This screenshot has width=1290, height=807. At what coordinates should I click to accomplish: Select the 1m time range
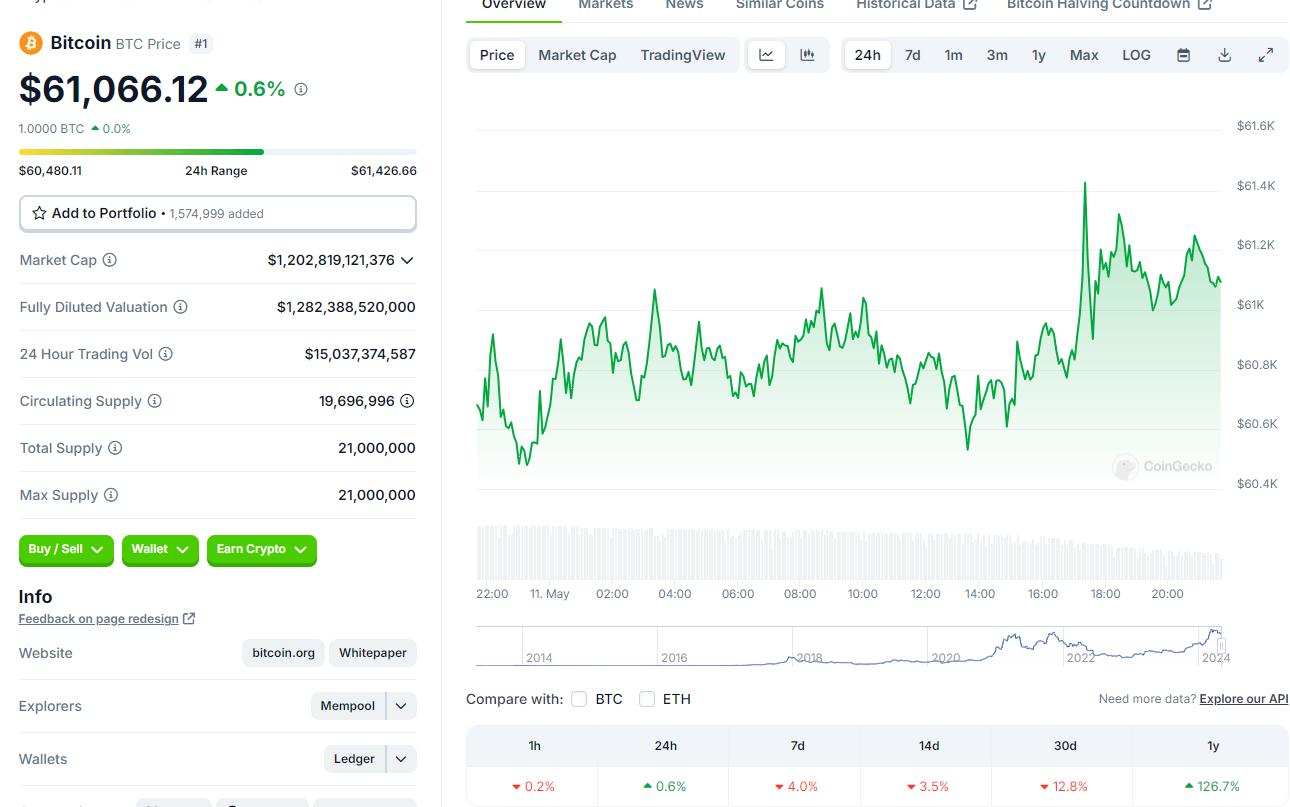click(x=954, y=55)
